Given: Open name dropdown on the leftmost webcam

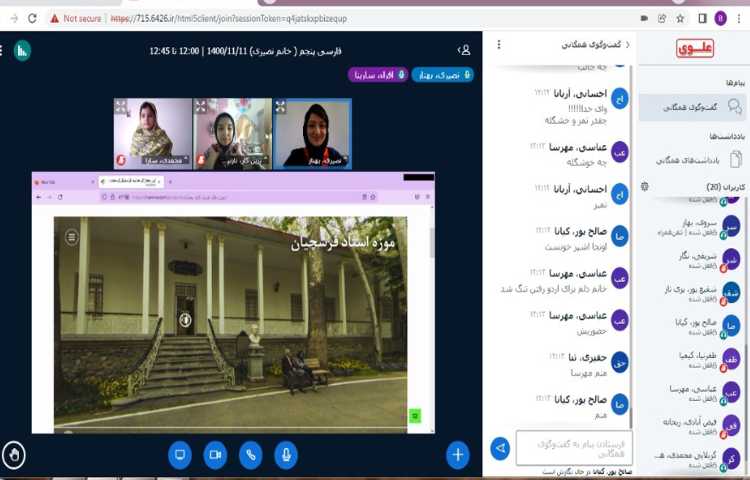Looking at the screenshot, I should pyautogui.click(x=165, y=161).
